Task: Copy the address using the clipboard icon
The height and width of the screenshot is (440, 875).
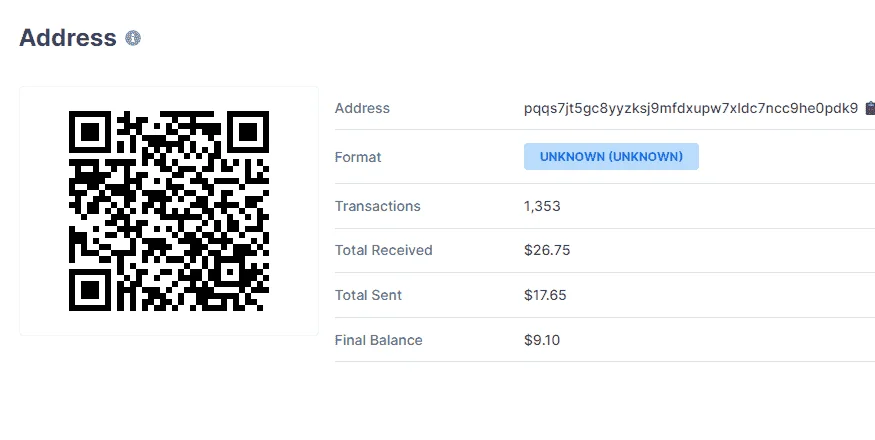Action: coord(870,108)
